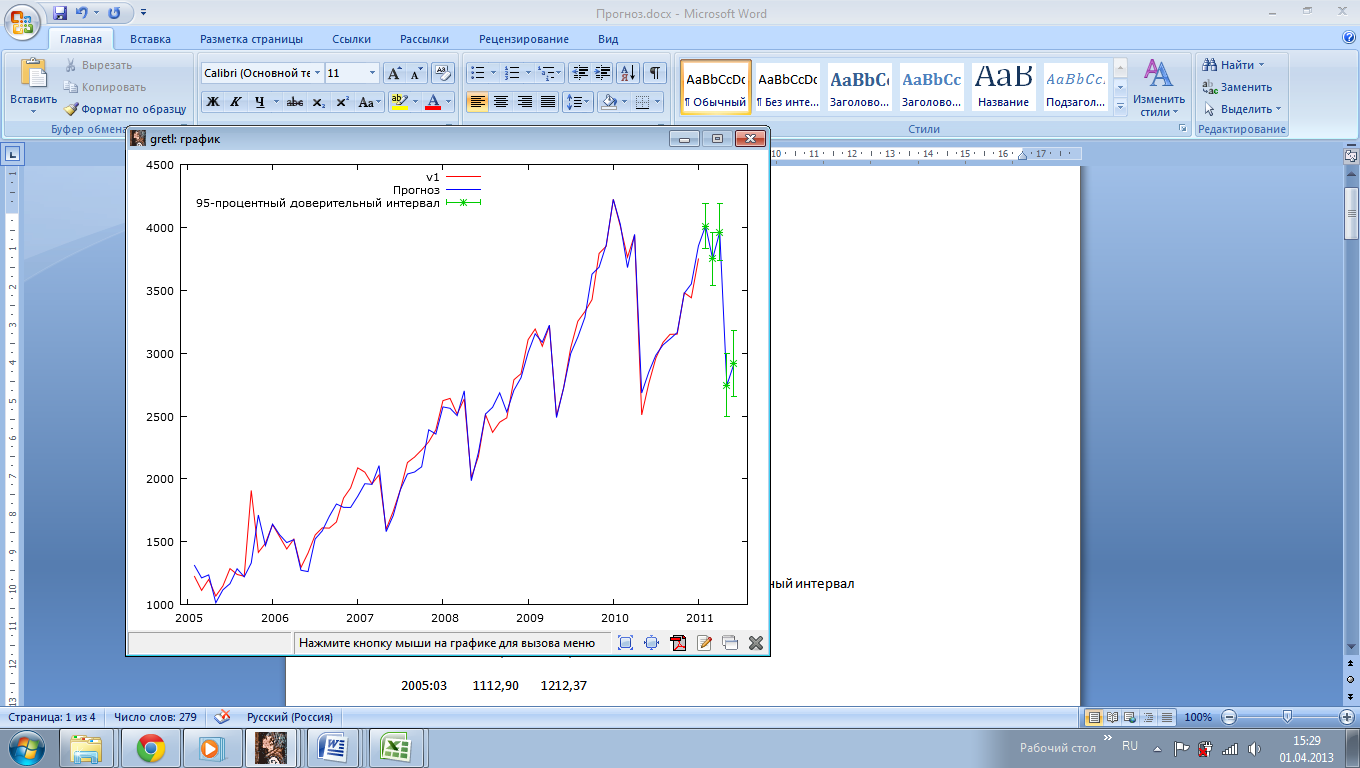Open Word Help question mark
This screenshot has width=1360, height=768.
(x=1349, y=38)
